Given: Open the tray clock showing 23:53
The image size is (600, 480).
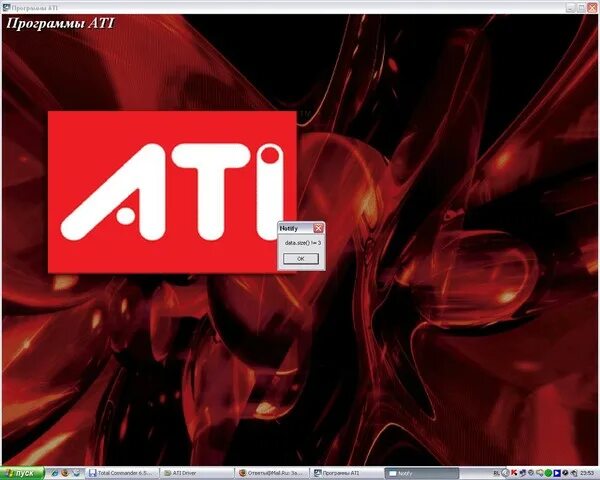Looking at the screenshot, I should (x=587, y=473).
